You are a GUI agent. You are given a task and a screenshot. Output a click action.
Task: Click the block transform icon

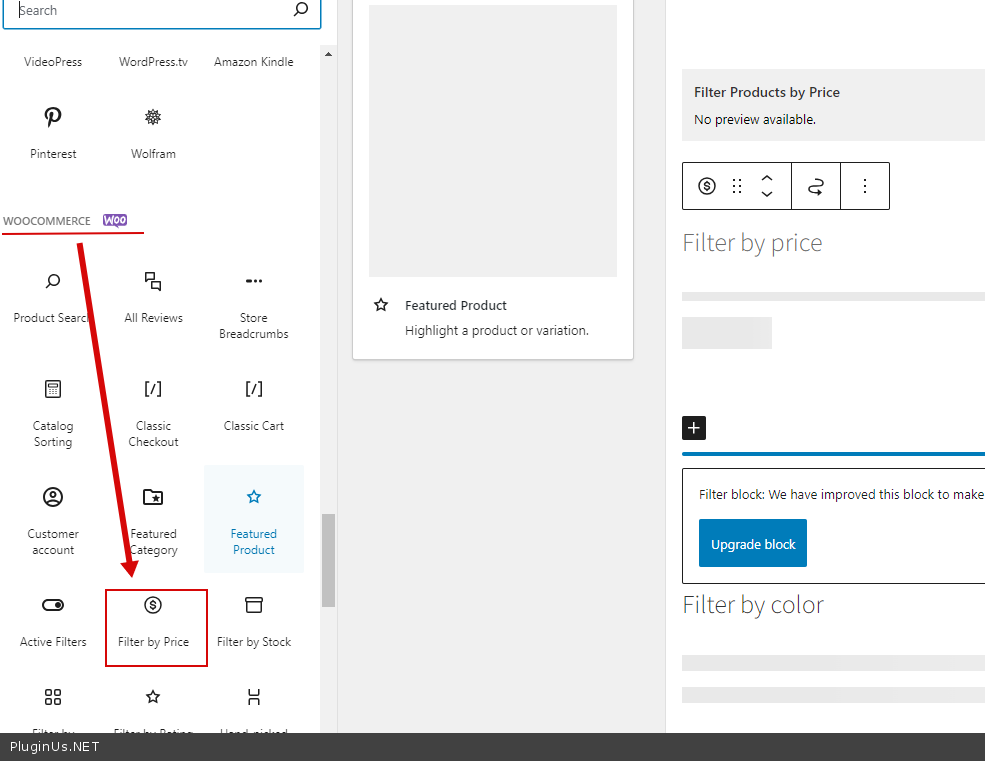click(x=816, y=186)
